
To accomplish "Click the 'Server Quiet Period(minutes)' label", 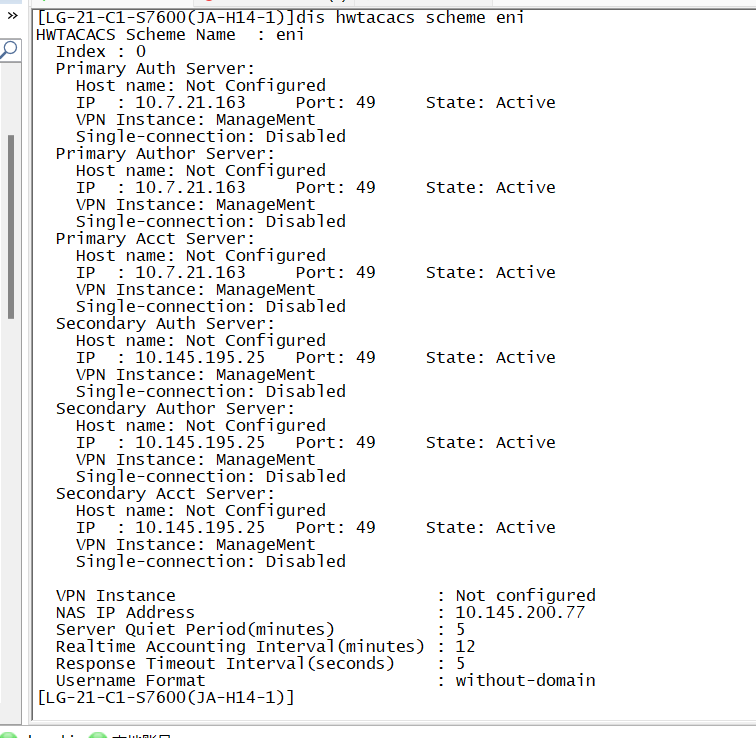I will tap(195, 629).
